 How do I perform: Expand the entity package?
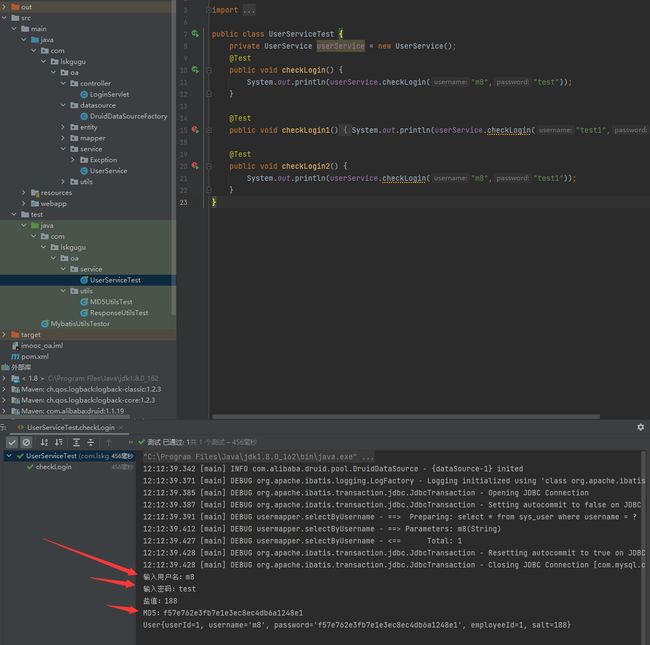click(x=63, y=127)
